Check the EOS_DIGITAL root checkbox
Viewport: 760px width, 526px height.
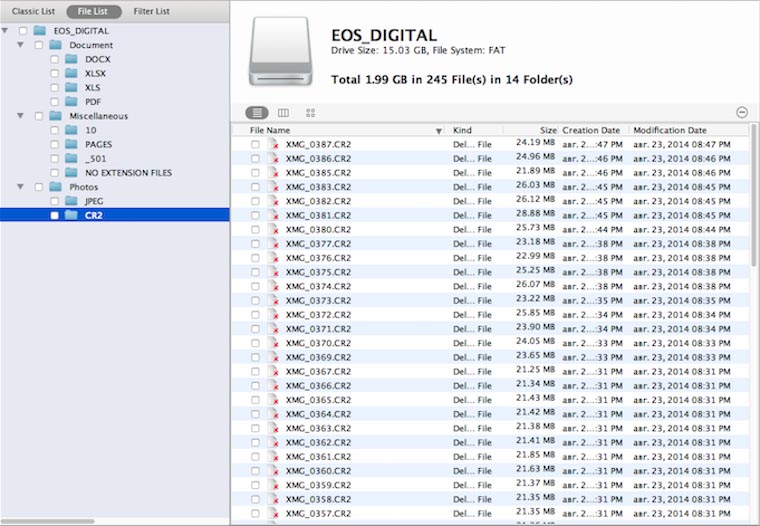click(23, 31)
